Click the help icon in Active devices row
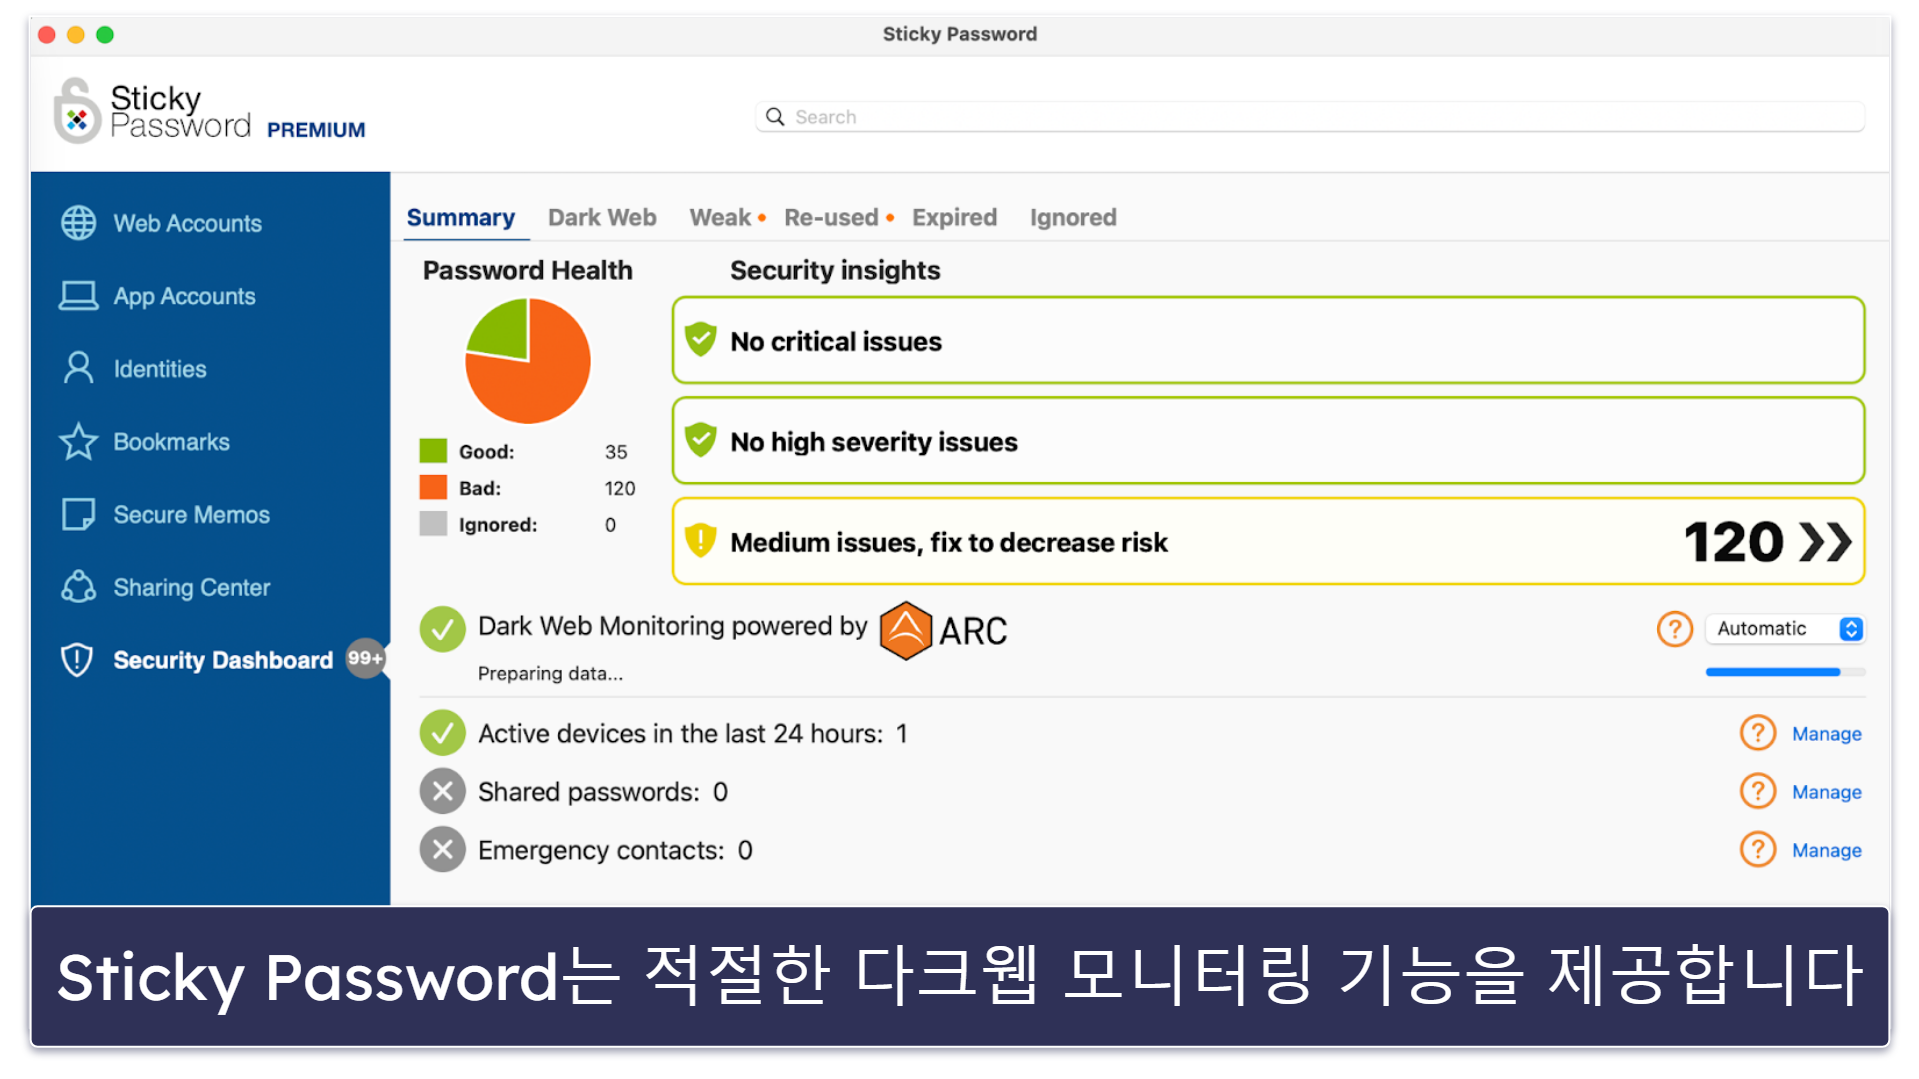The height and width of the screenshot is (1079, 1919). pos(1758,733)
